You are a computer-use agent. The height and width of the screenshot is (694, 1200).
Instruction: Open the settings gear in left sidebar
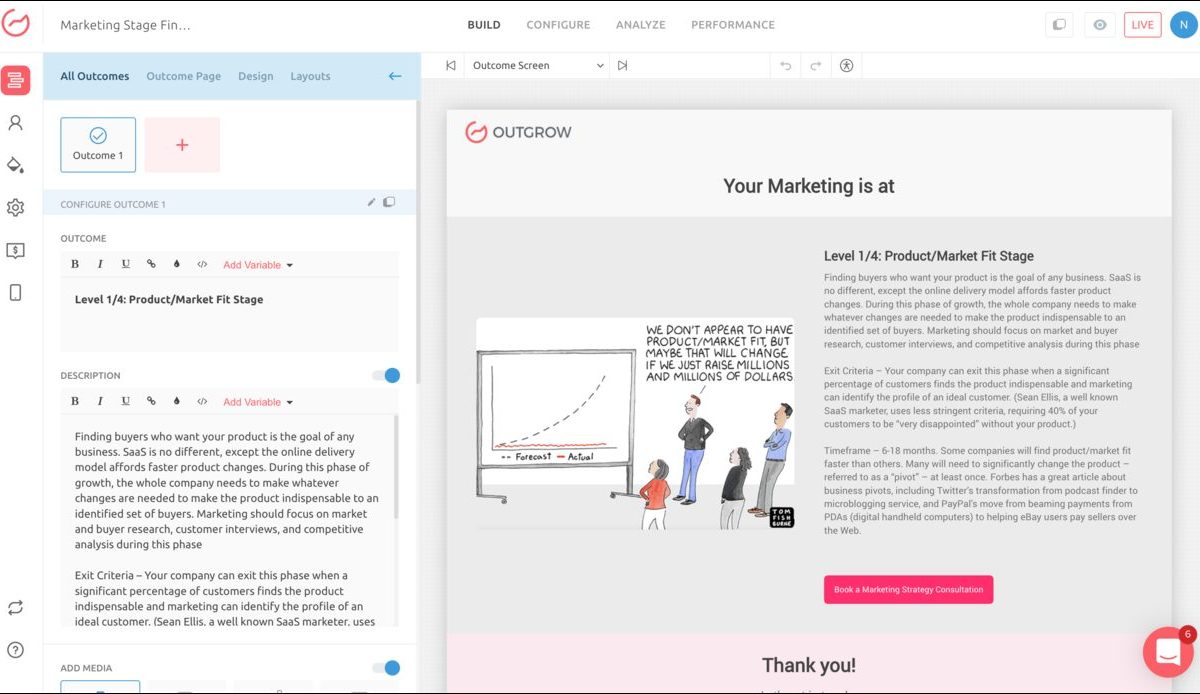(15, 208)
